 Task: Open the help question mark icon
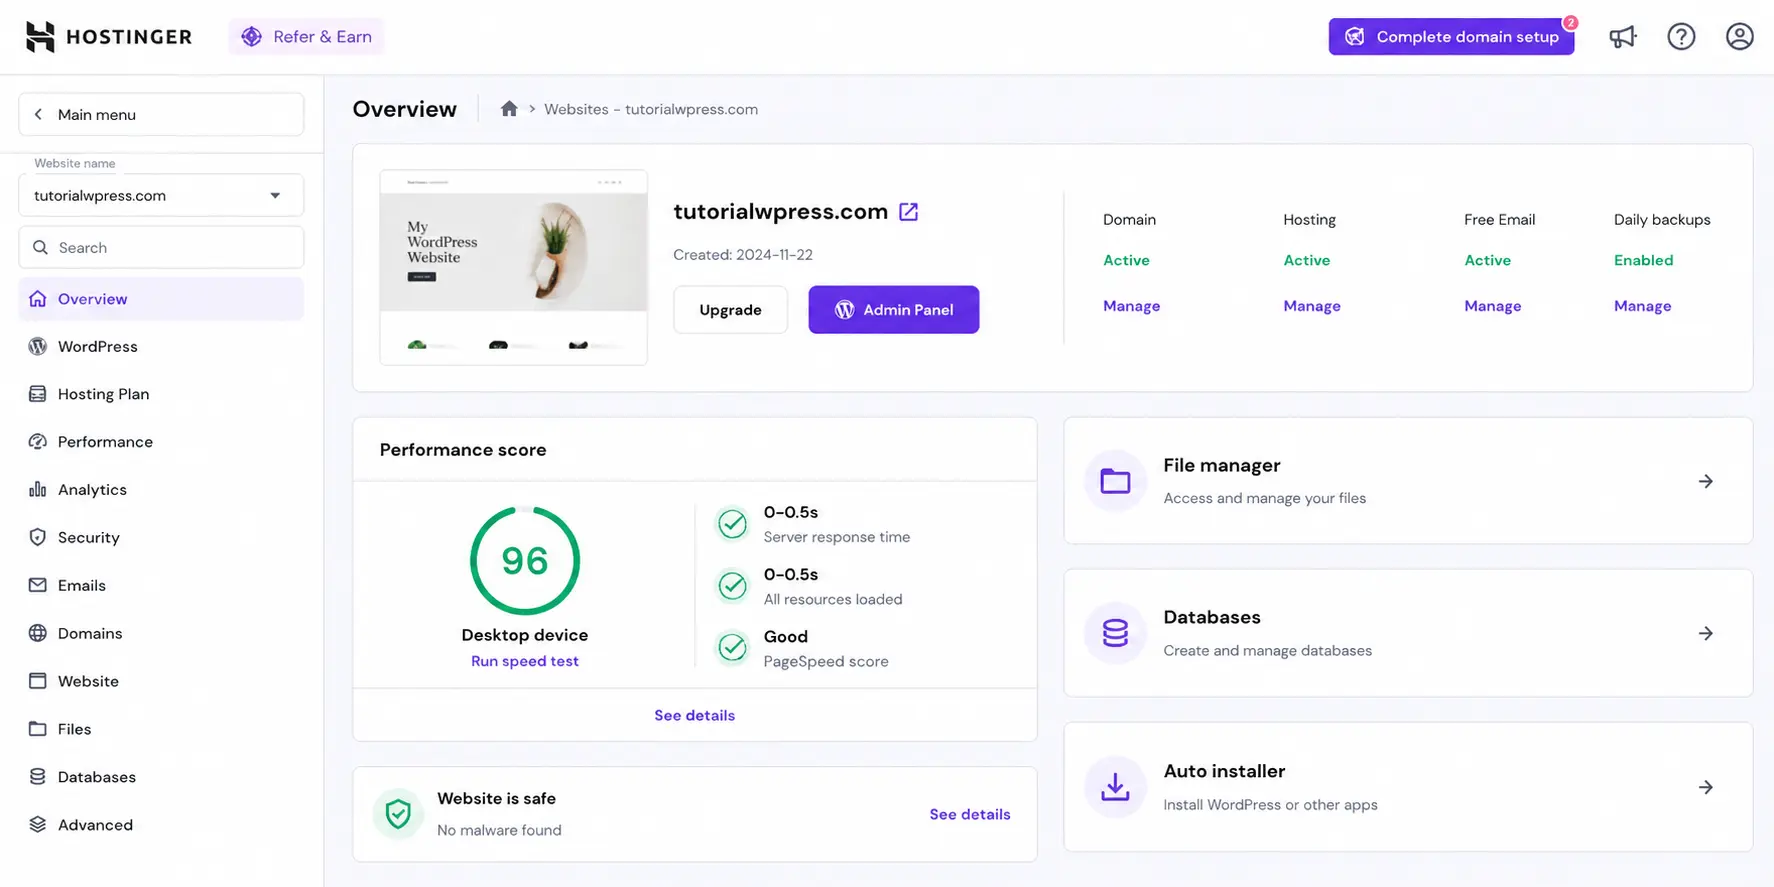pyautogui.click(x=1681, y=37)
